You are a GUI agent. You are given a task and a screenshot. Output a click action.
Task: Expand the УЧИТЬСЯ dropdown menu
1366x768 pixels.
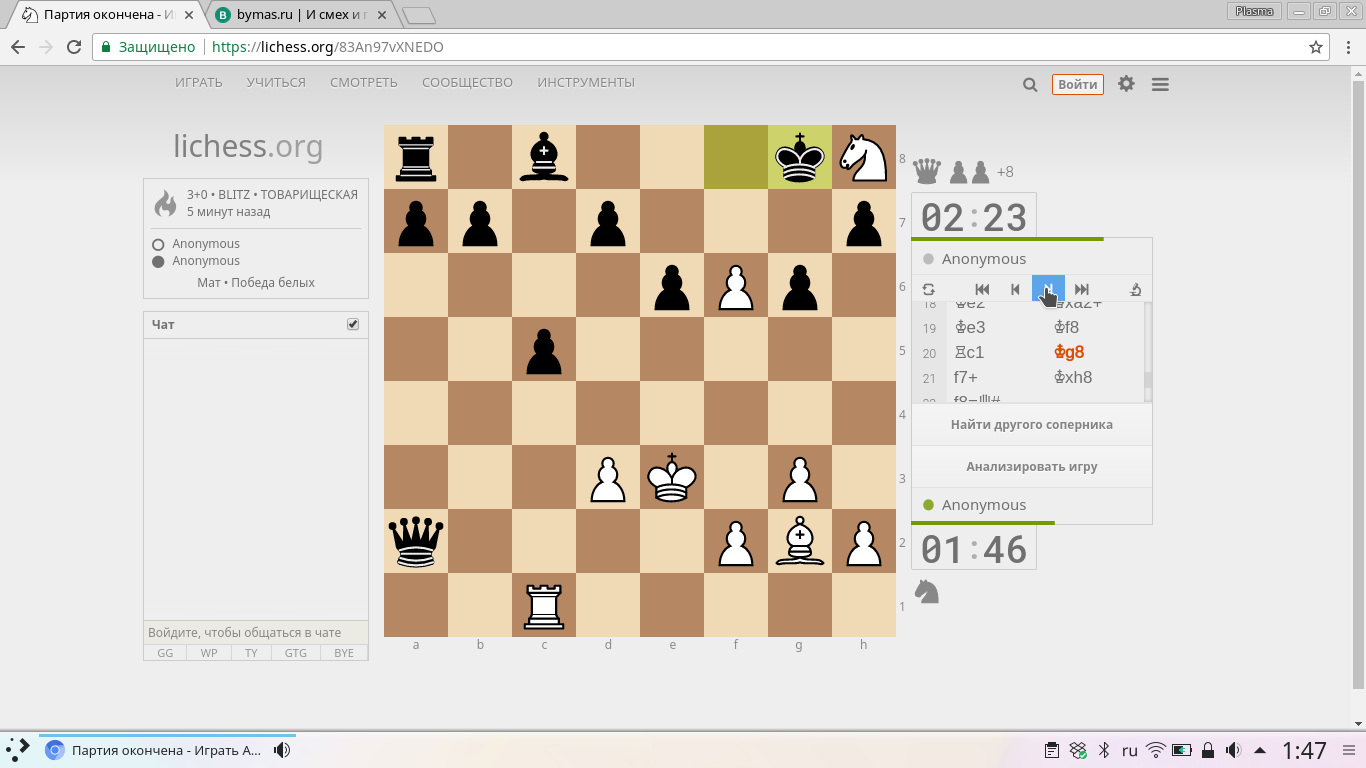point(276,83)
